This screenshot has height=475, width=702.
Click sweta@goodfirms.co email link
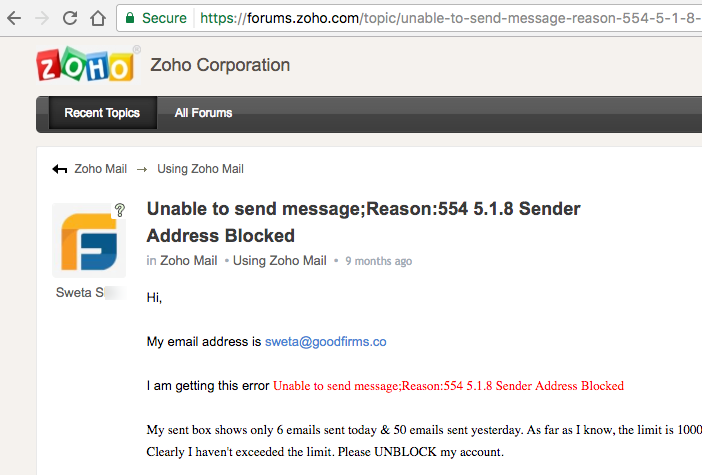pos(325,342)
